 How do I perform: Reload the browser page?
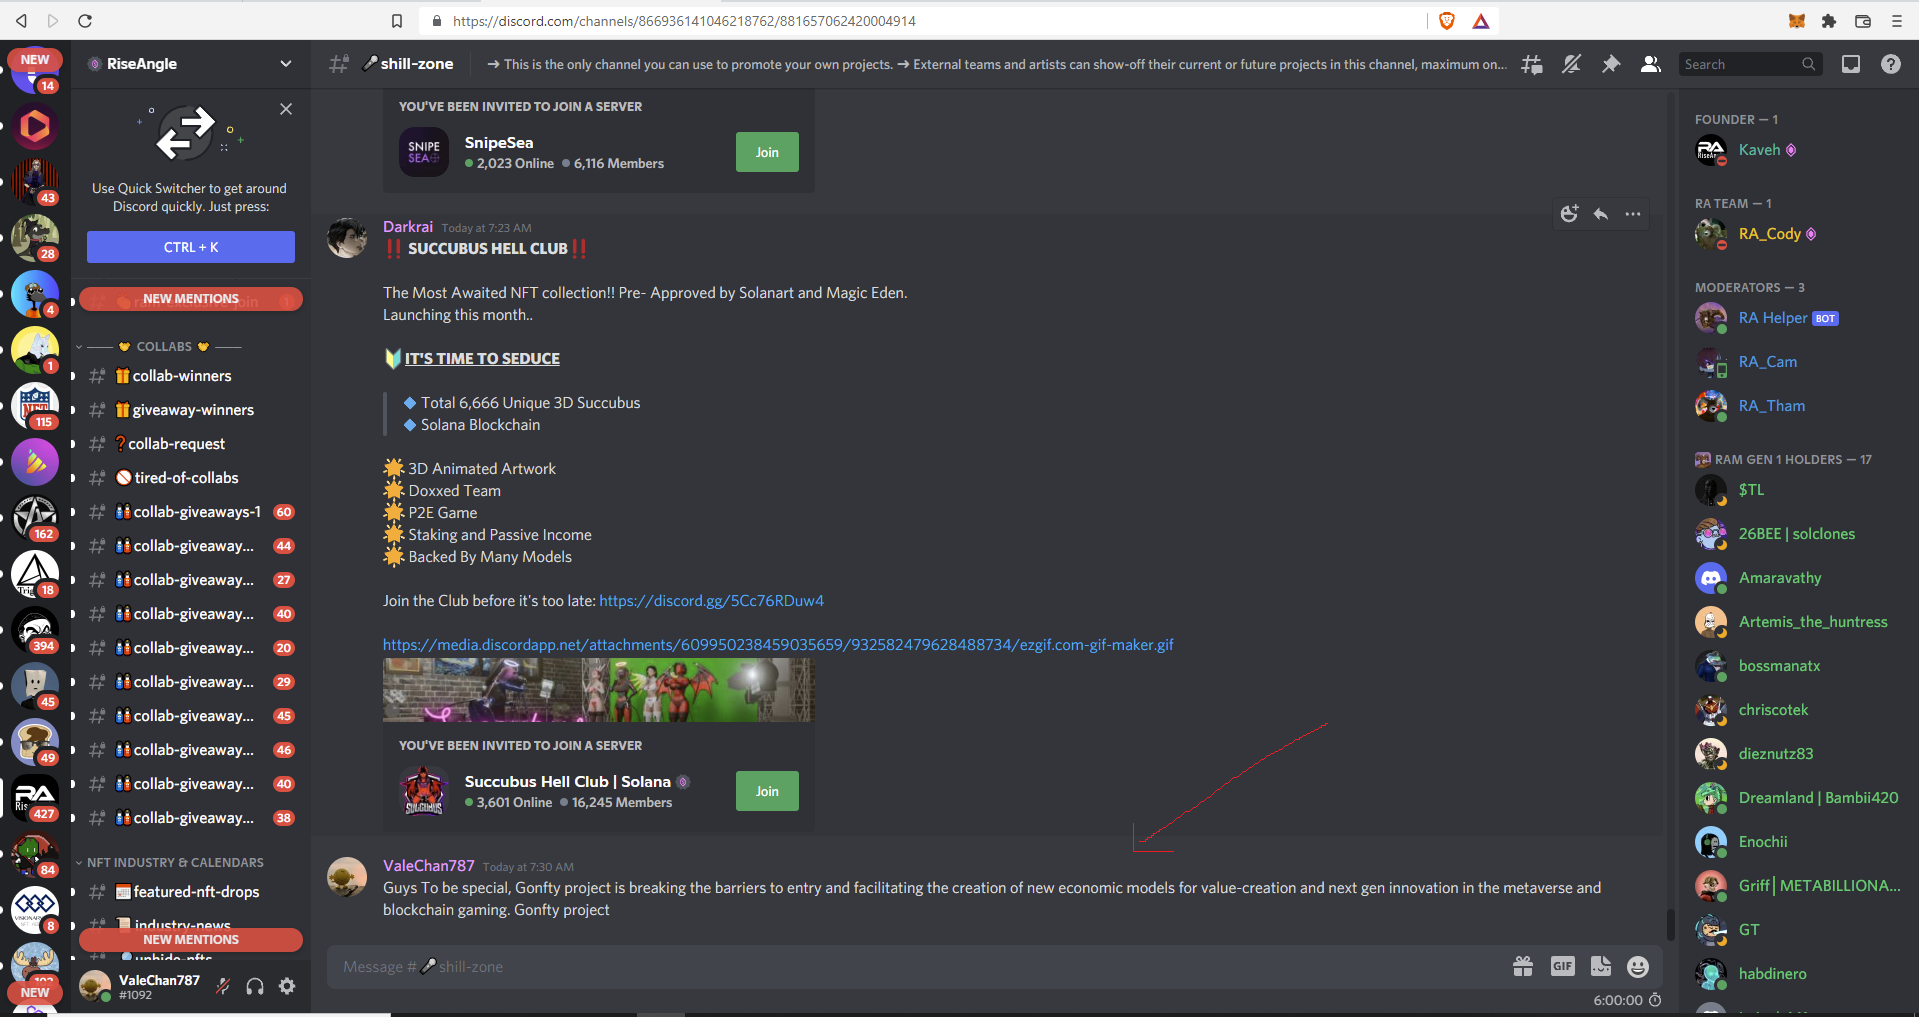click(85, 21)
